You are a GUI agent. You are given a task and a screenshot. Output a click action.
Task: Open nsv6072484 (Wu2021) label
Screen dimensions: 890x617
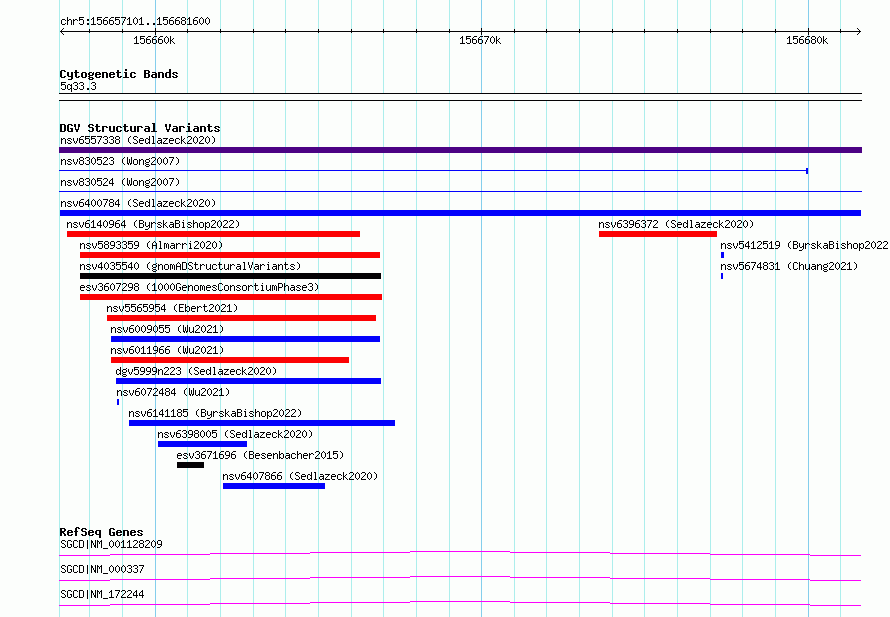click(173, 392)
